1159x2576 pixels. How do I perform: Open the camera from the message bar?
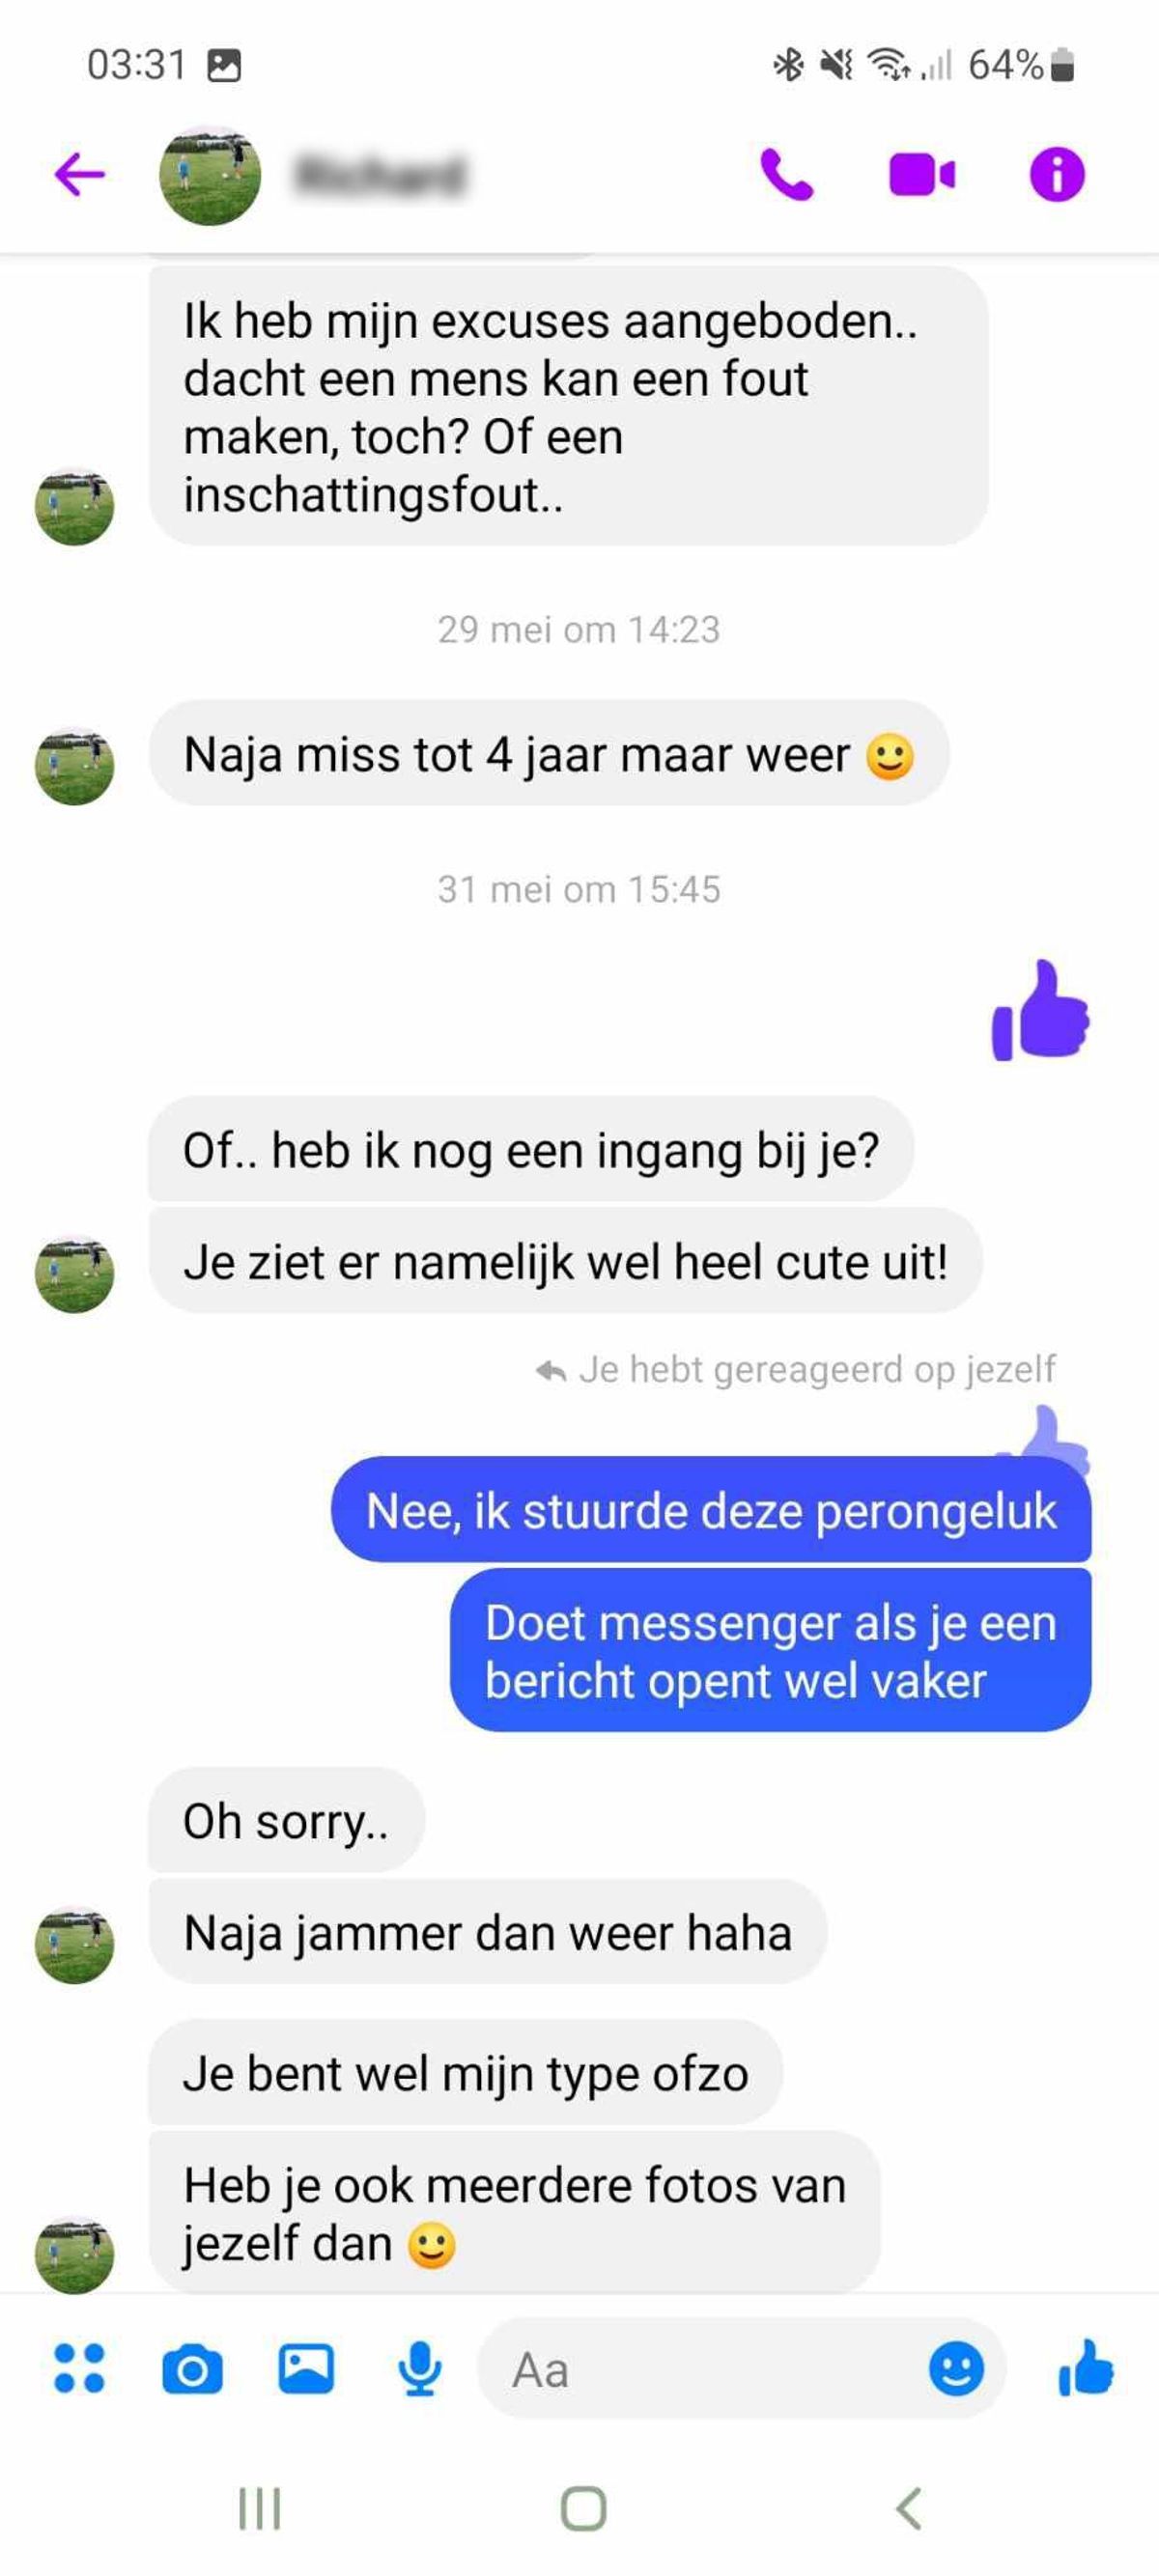(x=192, y=2369)
